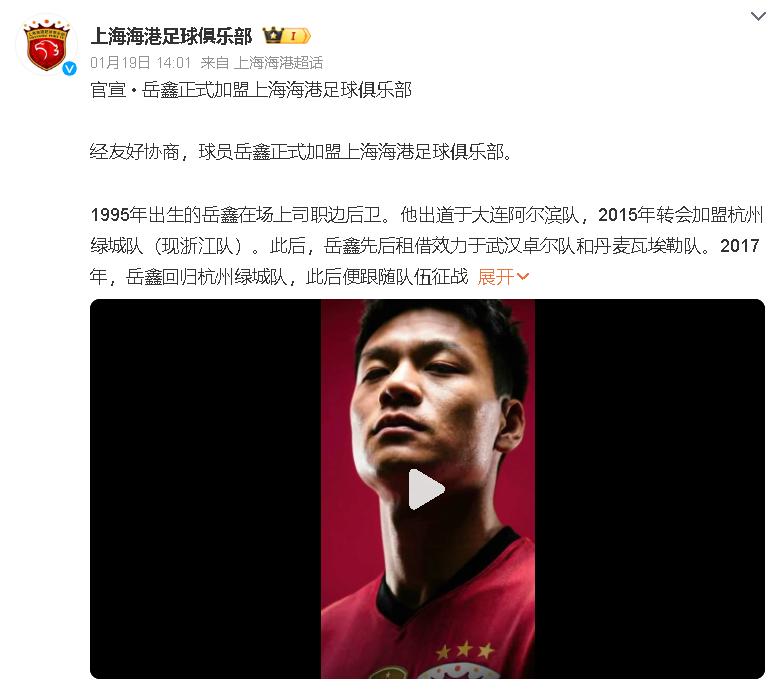Click the 来自 source label
The width and height of the screenshot is (783, 692).
pos(215,62)
